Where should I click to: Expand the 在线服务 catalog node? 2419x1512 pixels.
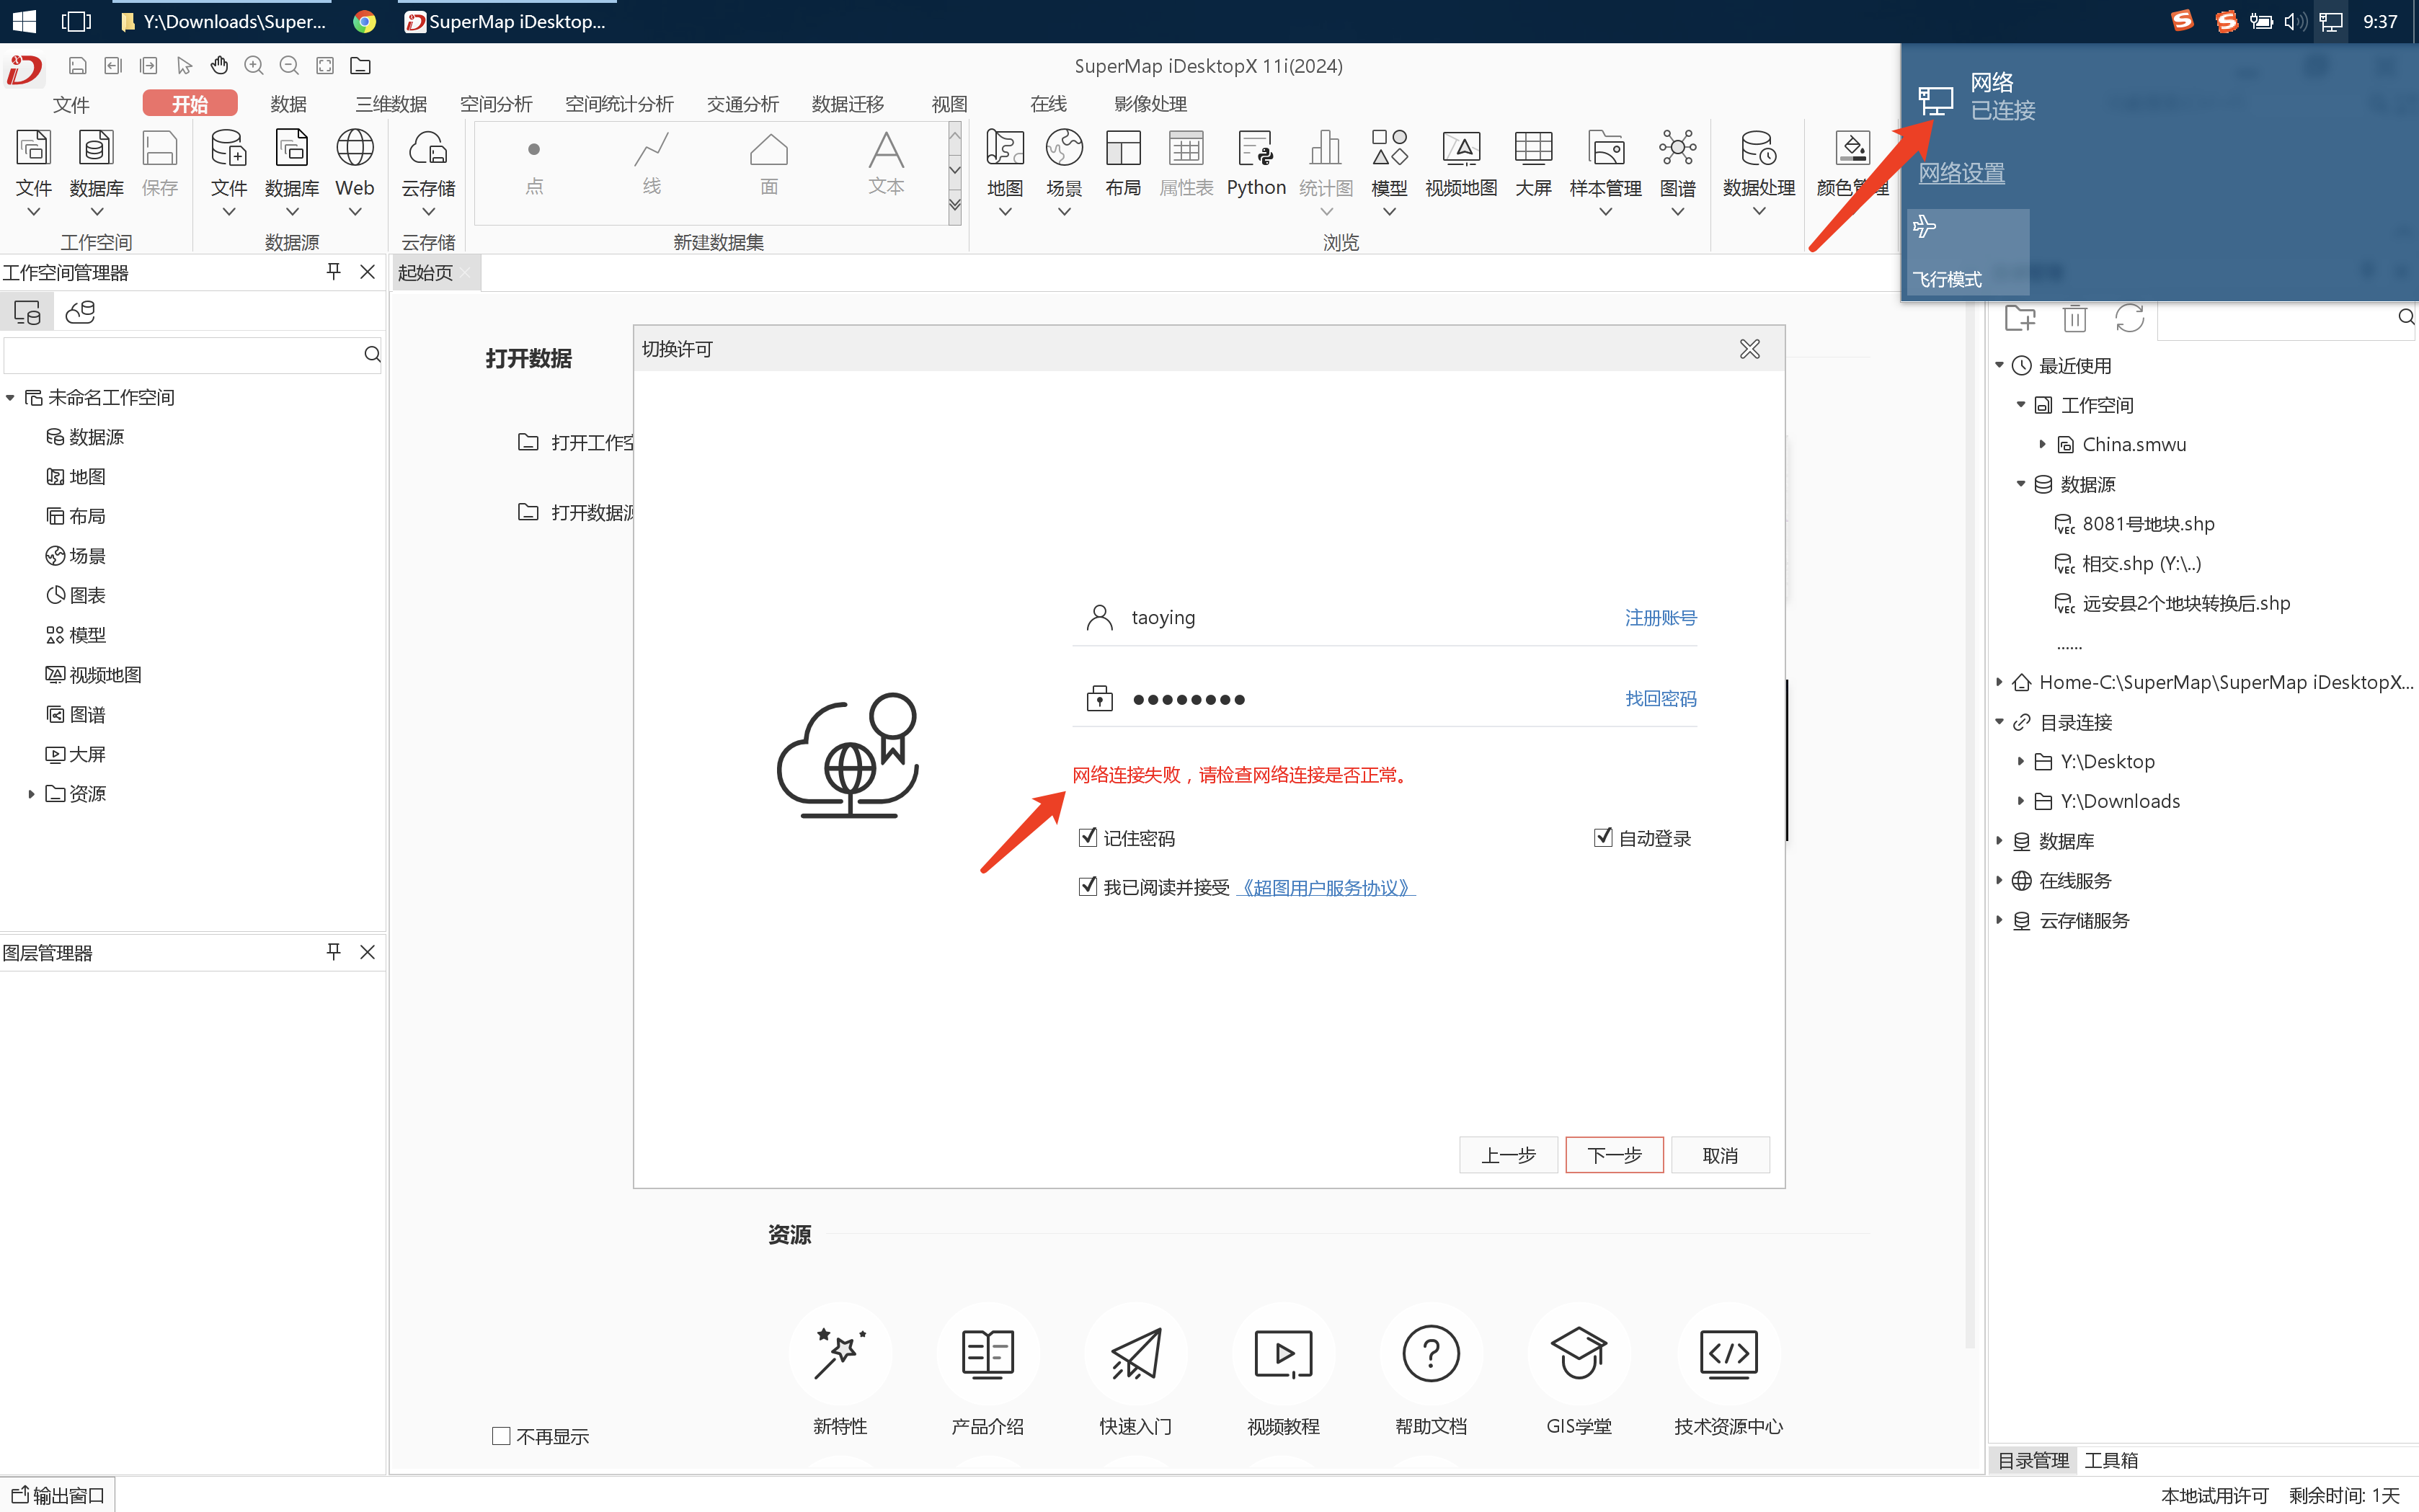tap(1999, 880)
